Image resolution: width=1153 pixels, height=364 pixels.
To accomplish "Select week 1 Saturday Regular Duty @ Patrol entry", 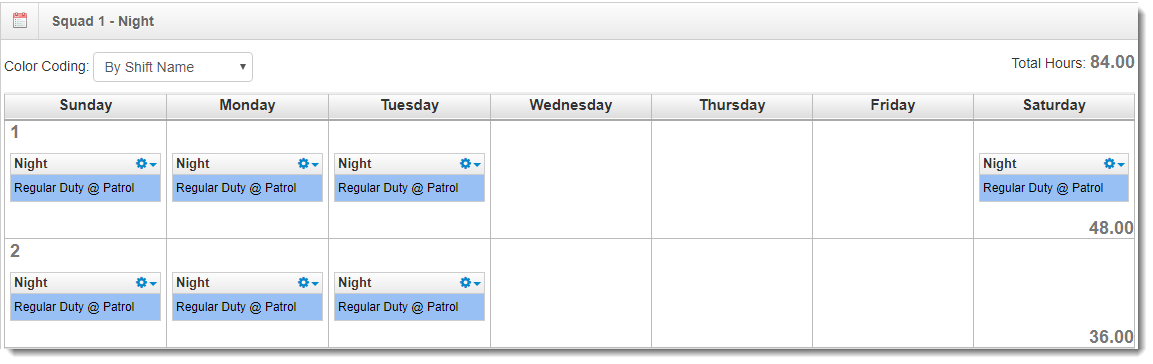I will click(1054, 188).
